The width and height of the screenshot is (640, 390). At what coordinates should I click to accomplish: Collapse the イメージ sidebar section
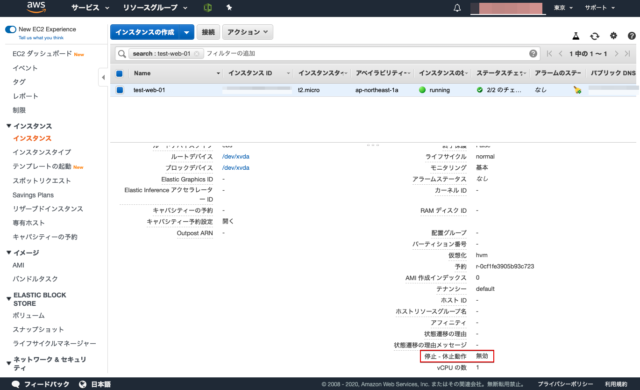9,253
